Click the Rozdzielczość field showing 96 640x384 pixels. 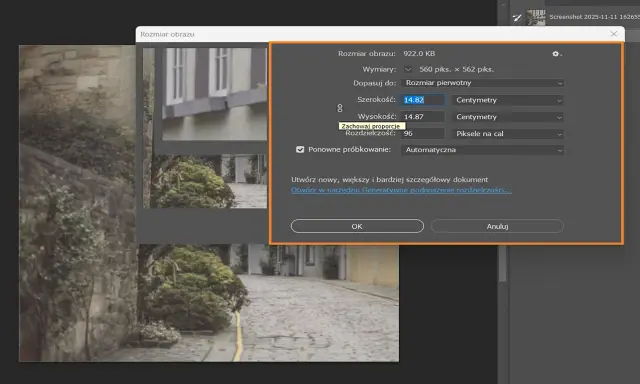pos(422,134)
